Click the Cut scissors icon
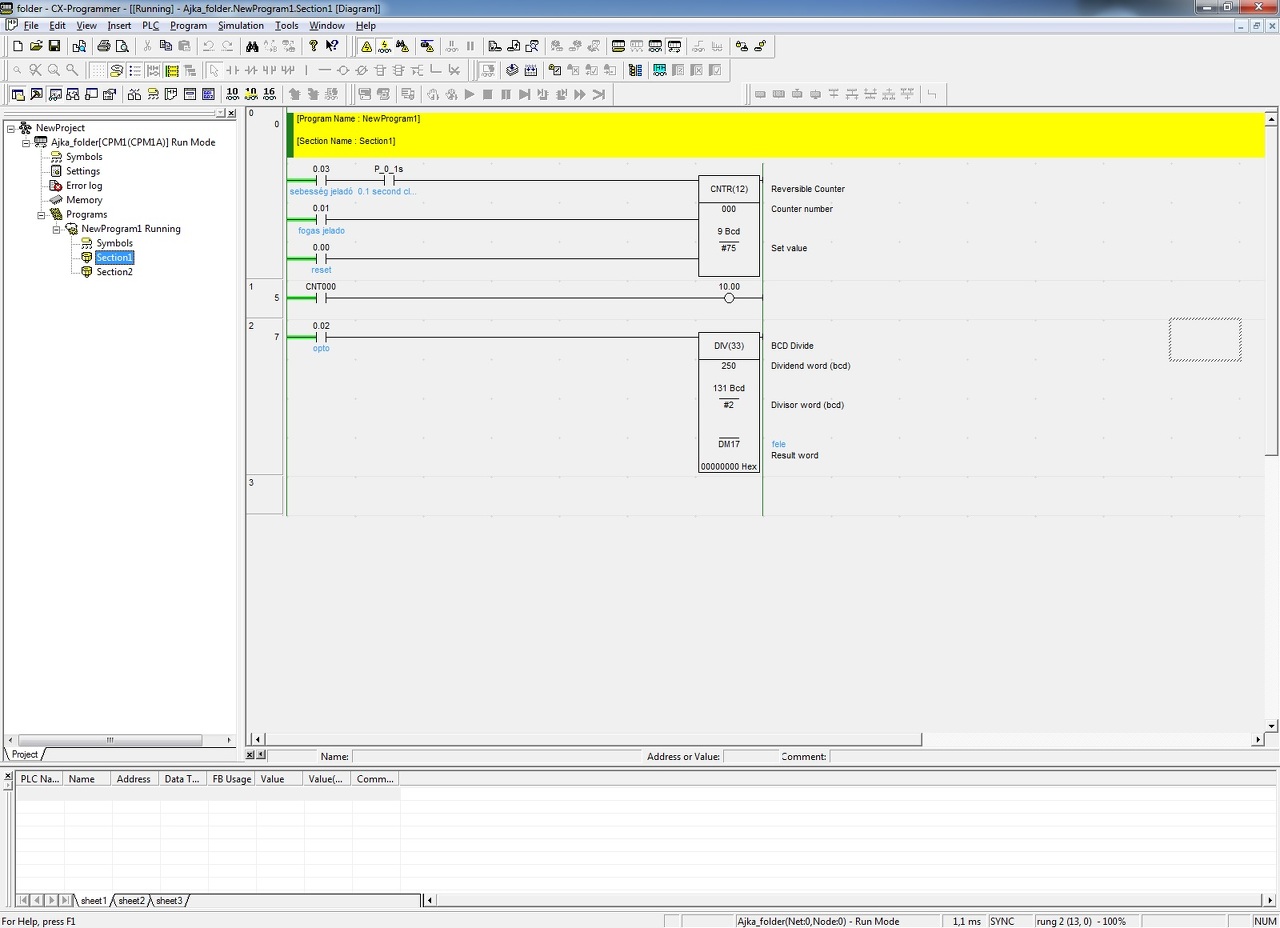 click(148, 46)
